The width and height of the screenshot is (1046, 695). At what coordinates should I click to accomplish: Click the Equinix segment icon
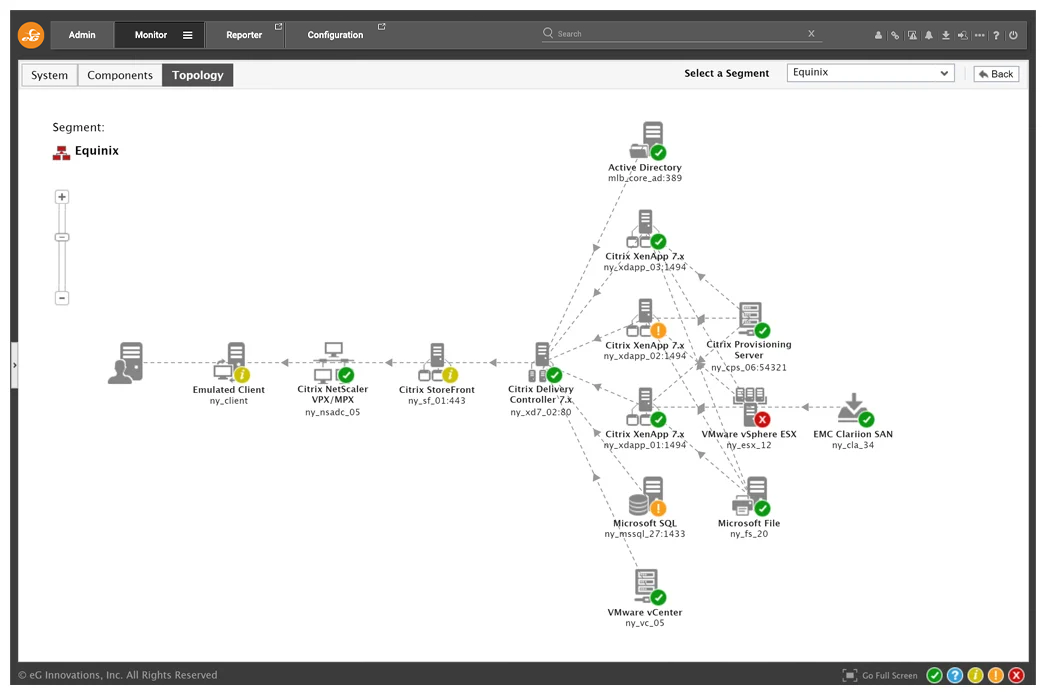[61, 153]
